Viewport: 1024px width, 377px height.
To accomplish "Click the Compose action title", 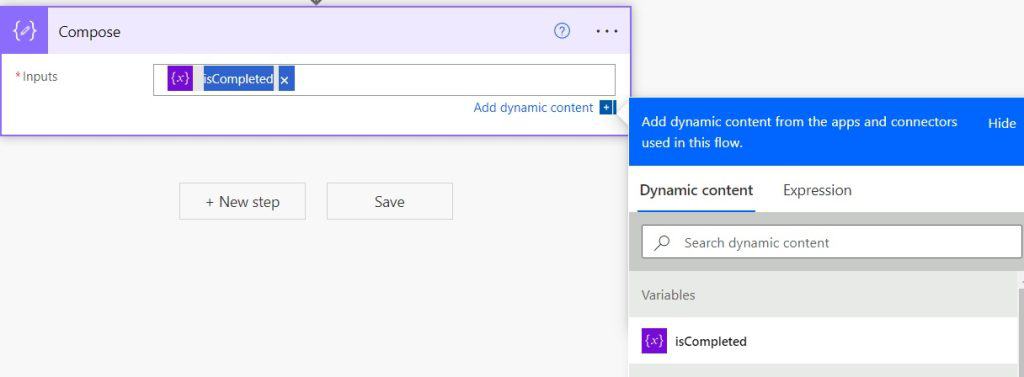I will 89,31.
